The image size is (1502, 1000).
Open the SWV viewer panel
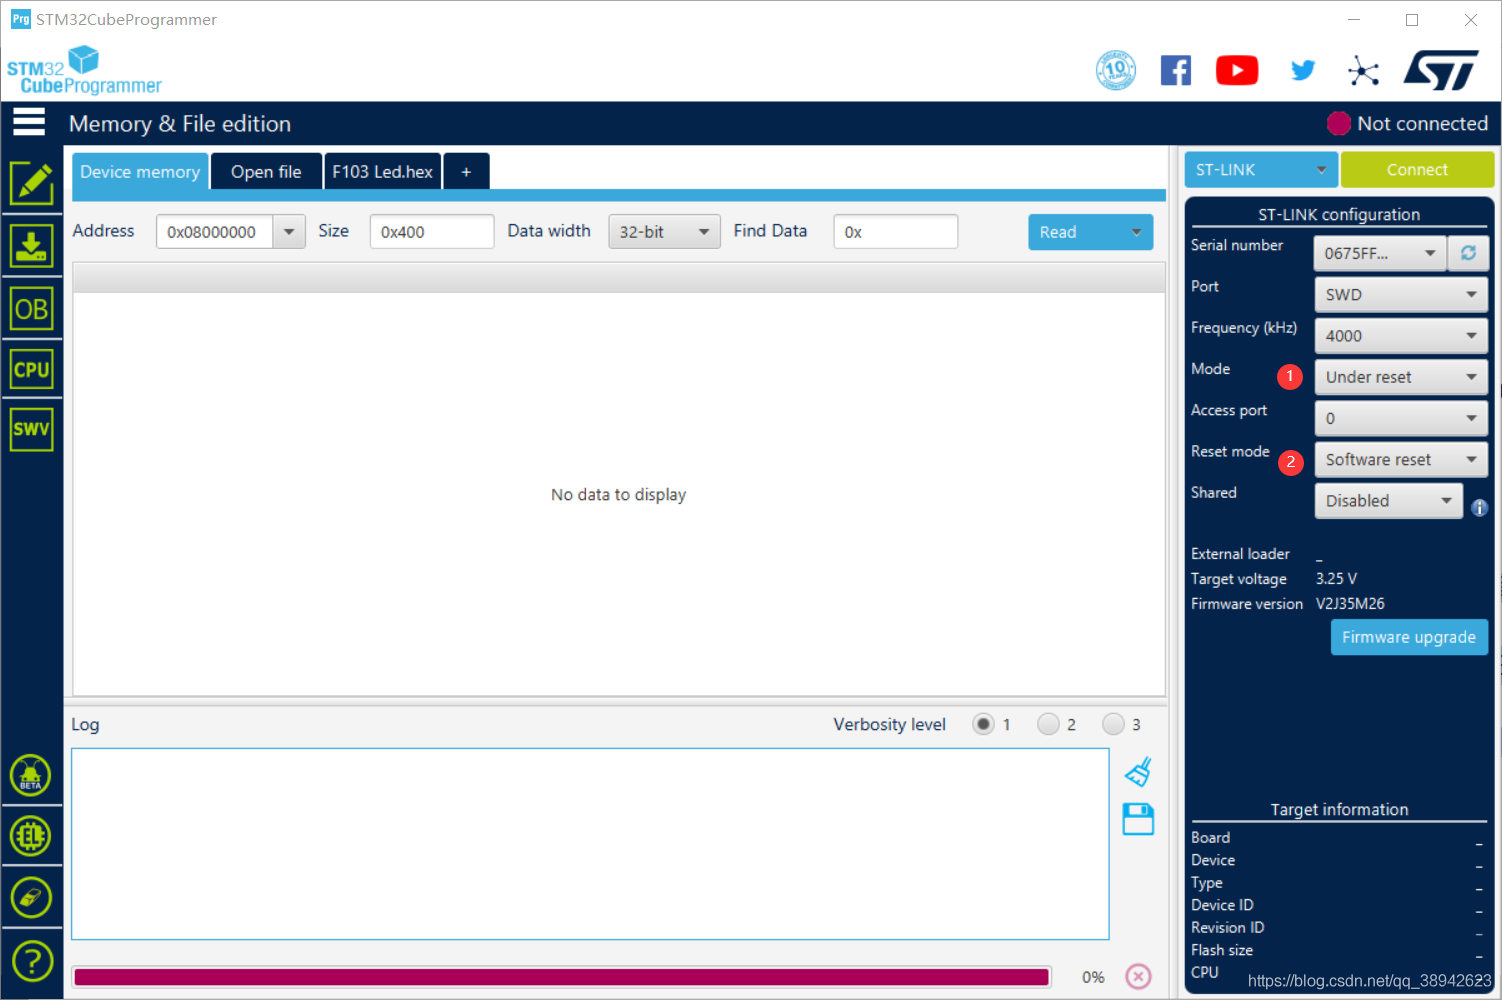pos(32,430)
